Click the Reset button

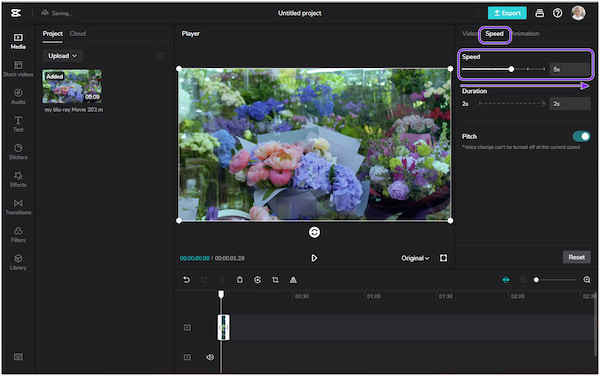tap(576, 257)
